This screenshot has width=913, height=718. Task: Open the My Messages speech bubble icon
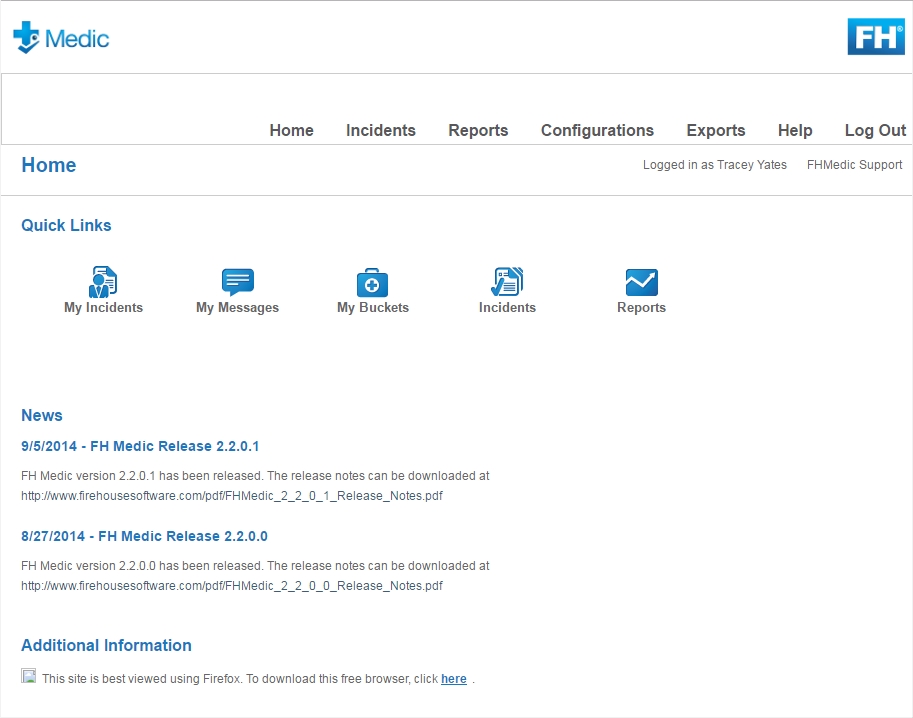pyautogui.click(x=238, y=282)
